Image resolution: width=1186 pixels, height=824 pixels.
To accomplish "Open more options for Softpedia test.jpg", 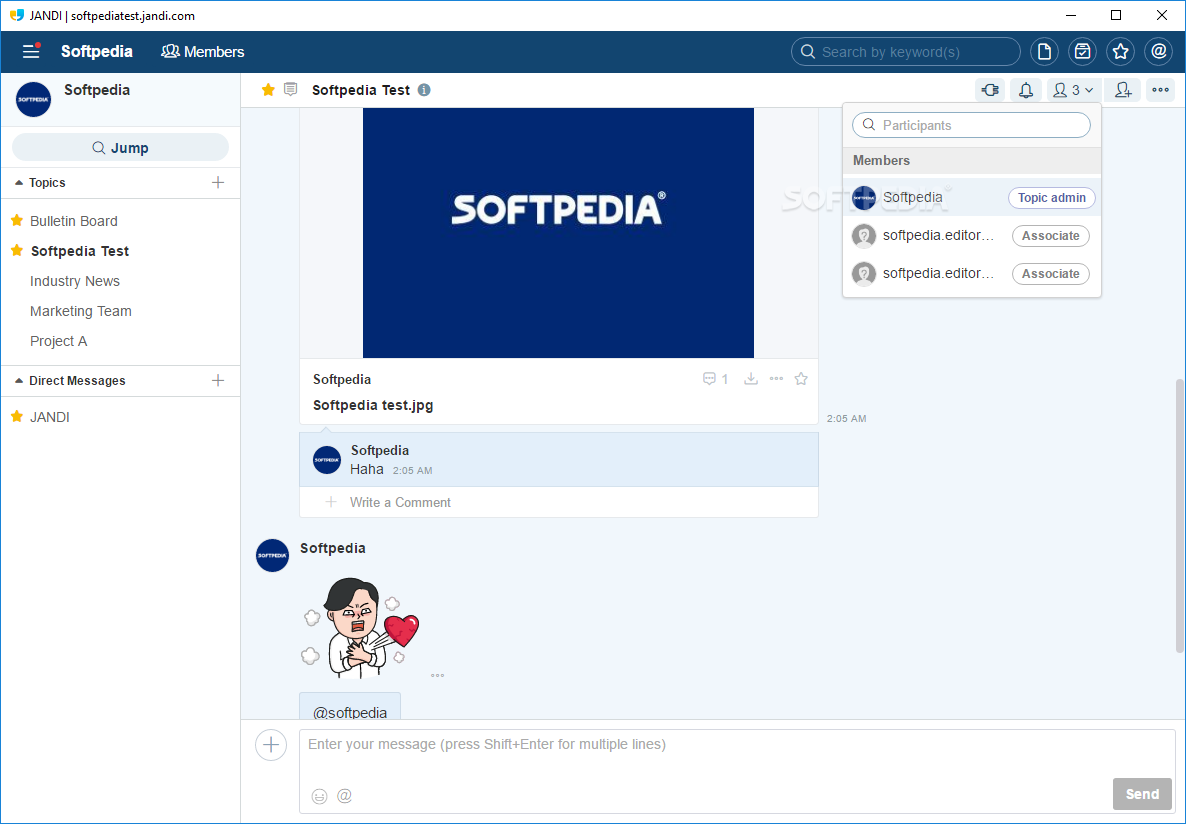I will point(776,378).
